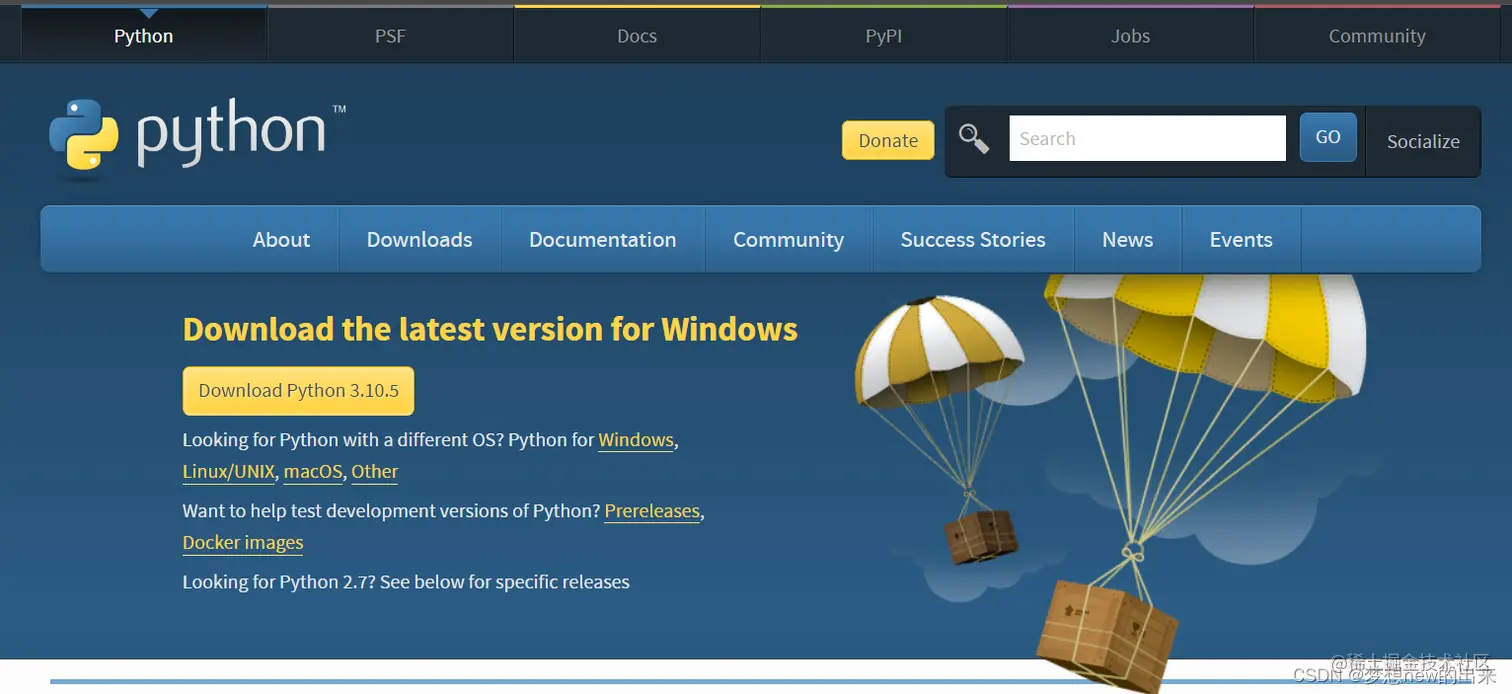Image resolution: width=1512 pixels, height=694 pixels.
Task: Follow the Linux/UNIX download link
Action: pyautogui.click(x=229, y=472)
